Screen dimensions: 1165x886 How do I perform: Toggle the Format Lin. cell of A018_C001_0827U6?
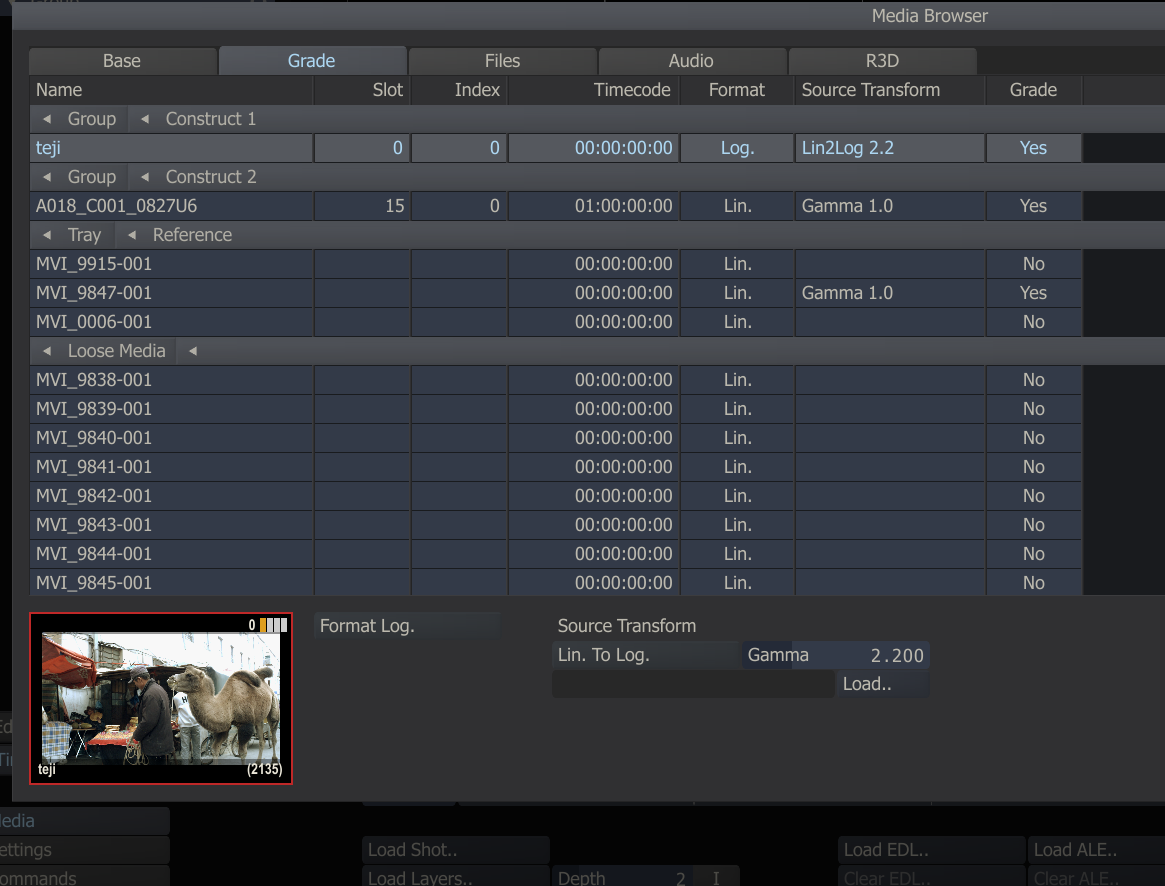737,206
